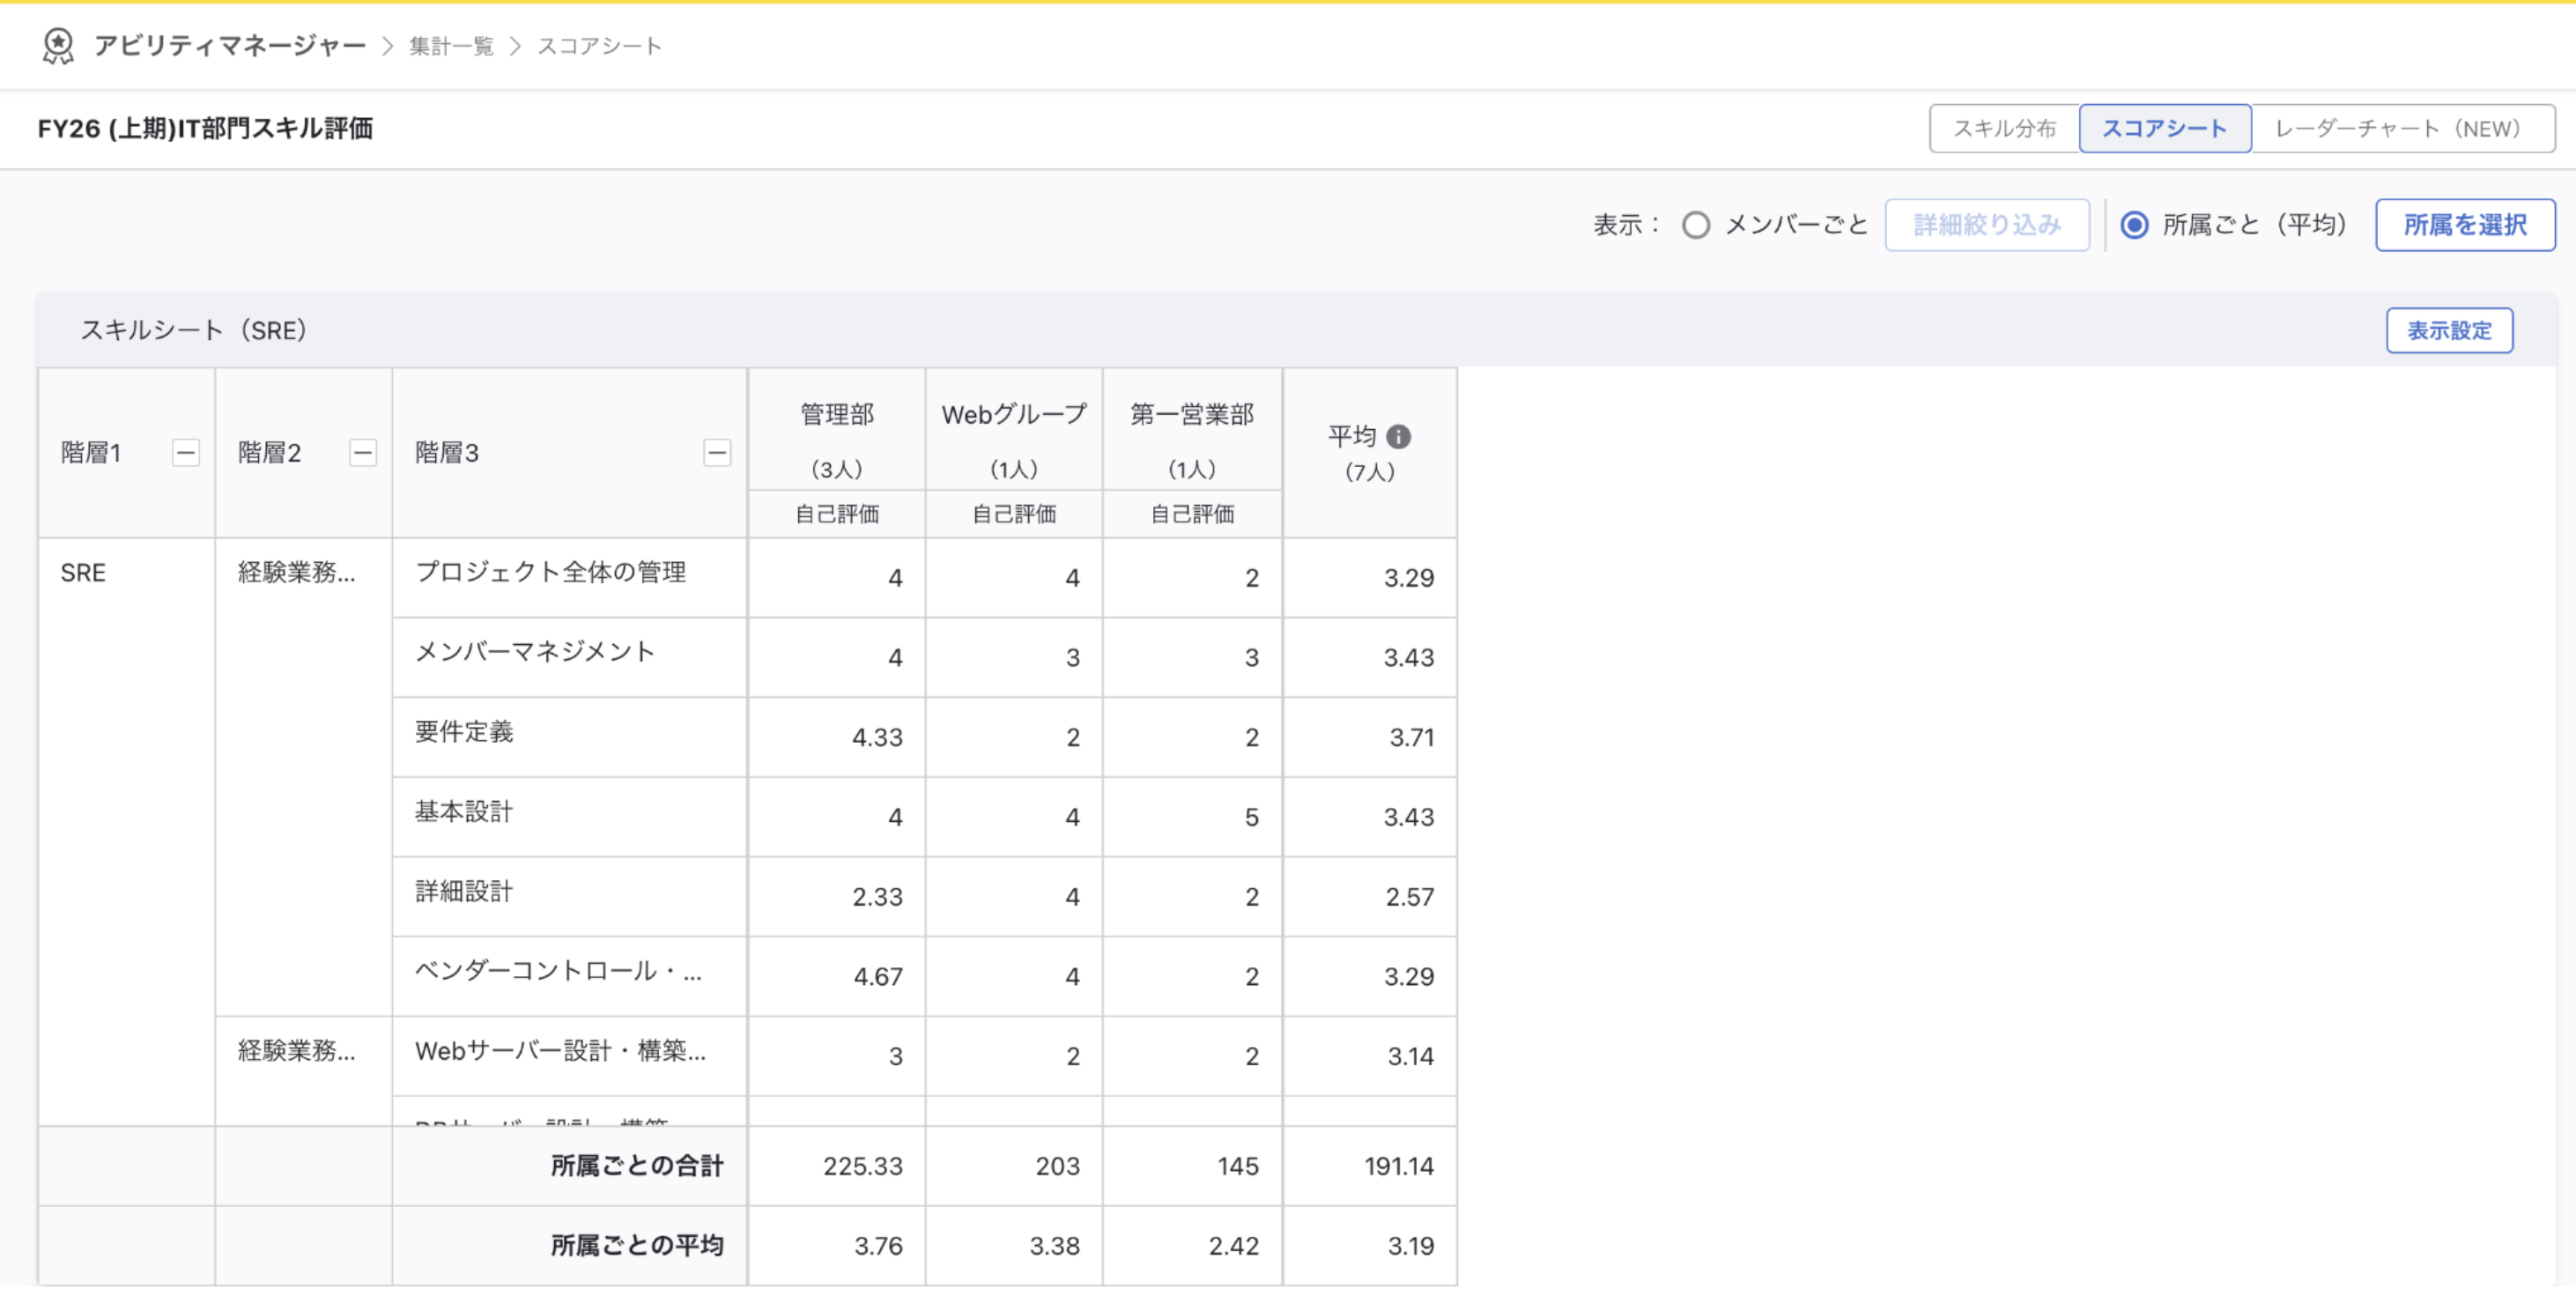The width and height of the screenshot is (2576, 1311).
Task: Click the スコアシート breadcrumb item
Action: (x=599, y=46)
